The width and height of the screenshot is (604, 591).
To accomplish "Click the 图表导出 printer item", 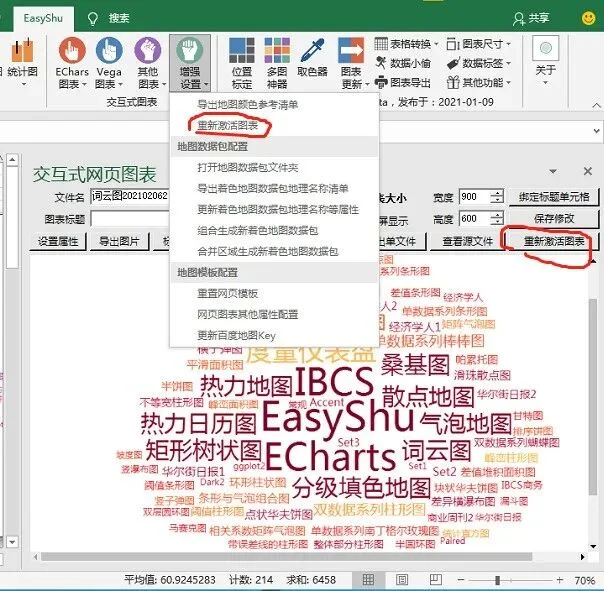I will point(403,82).
